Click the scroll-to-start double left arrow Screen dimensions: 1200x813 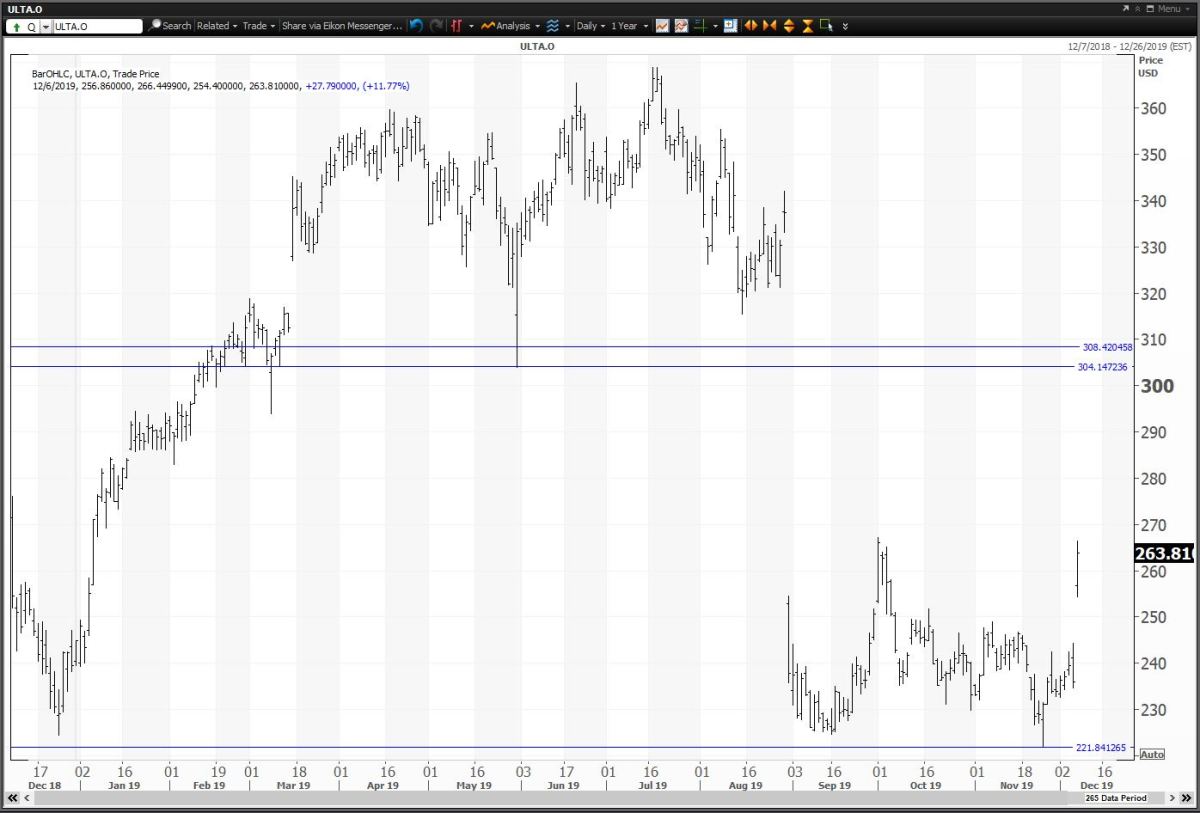13,798
